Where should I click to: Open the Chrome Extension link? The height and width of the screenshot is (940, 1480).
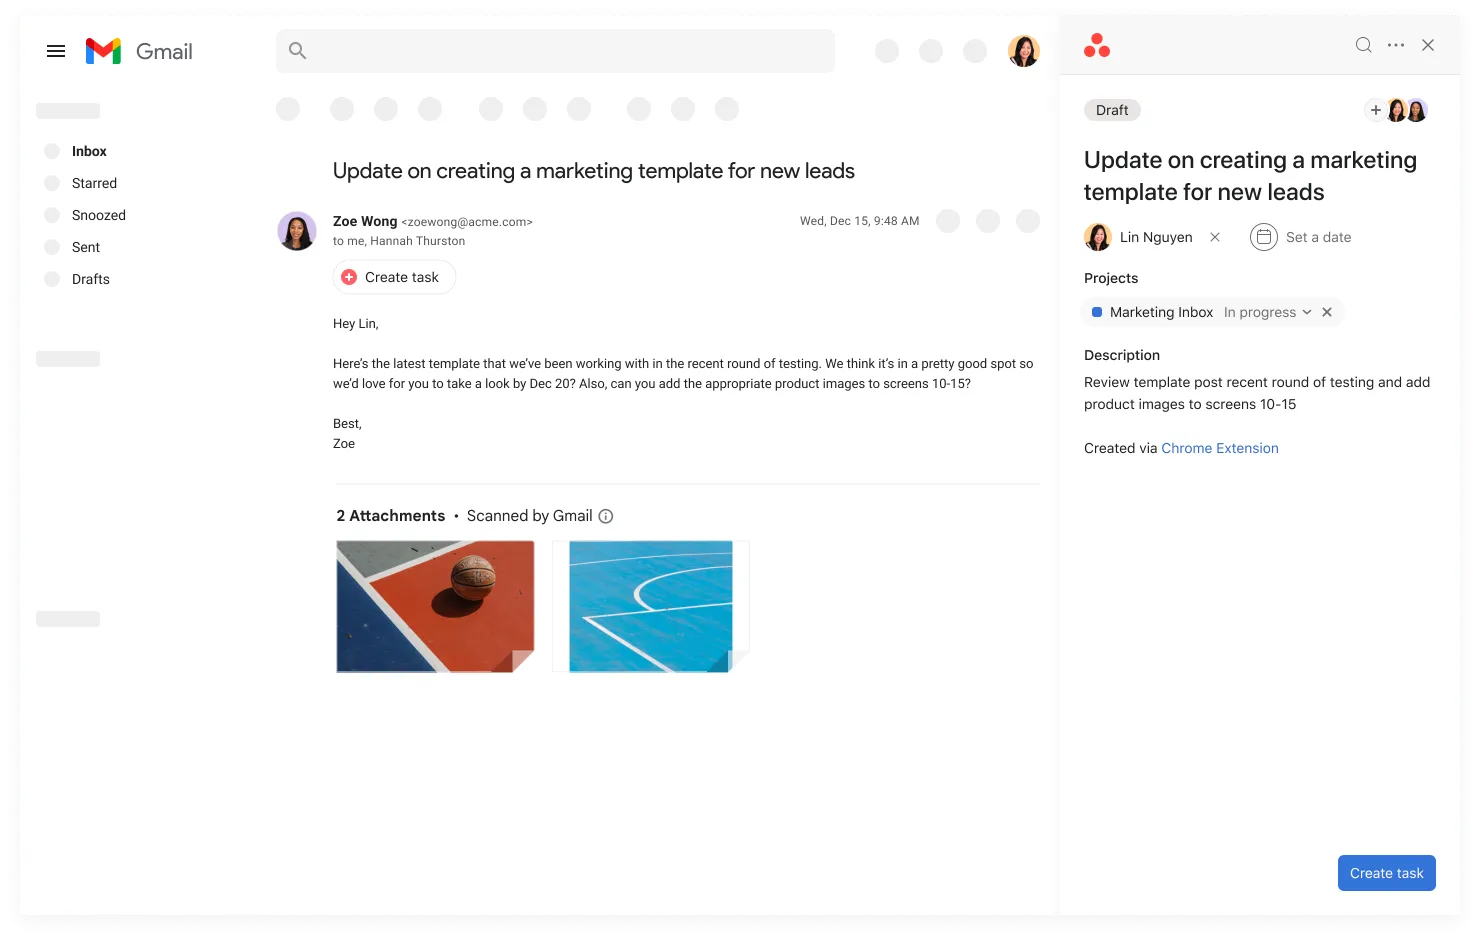(1220, 448)
